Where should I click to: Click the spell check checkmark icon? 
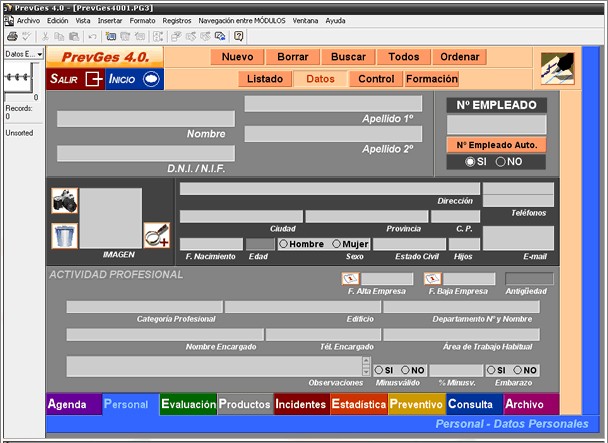coord(26,36)
